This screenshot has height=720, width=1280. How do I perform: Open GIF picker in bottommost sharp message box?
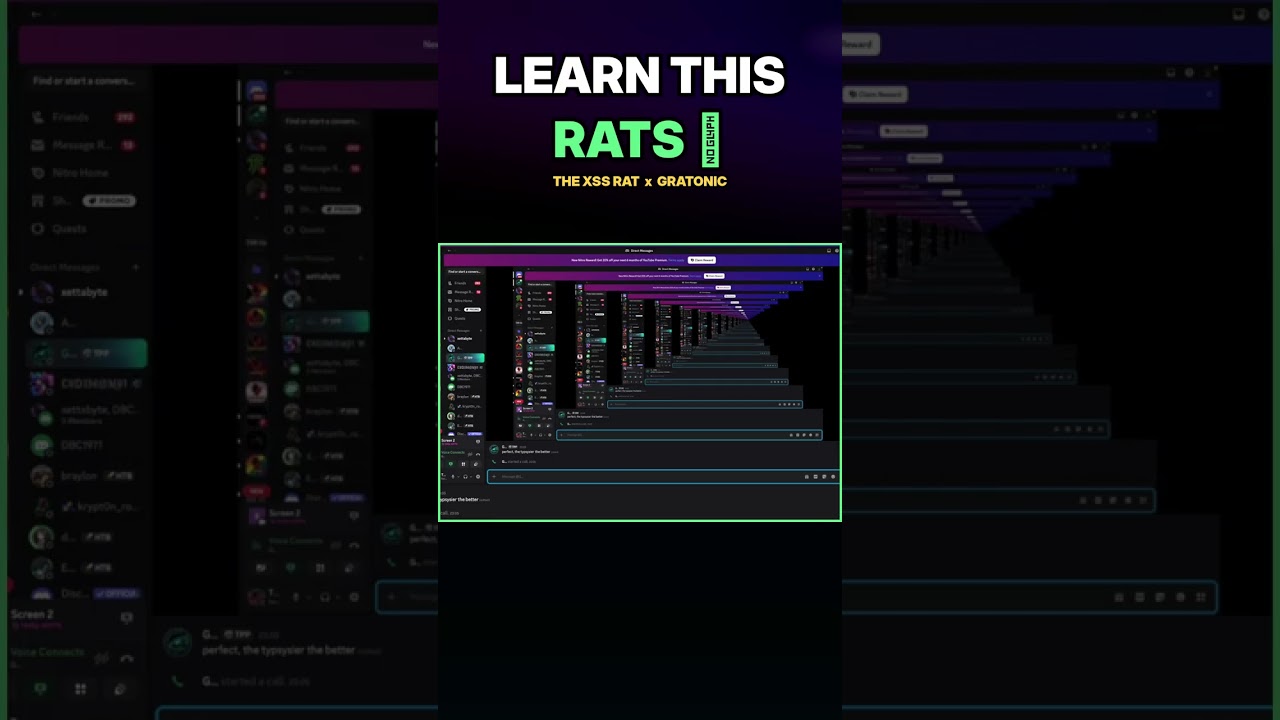click(x=816, y=476)
